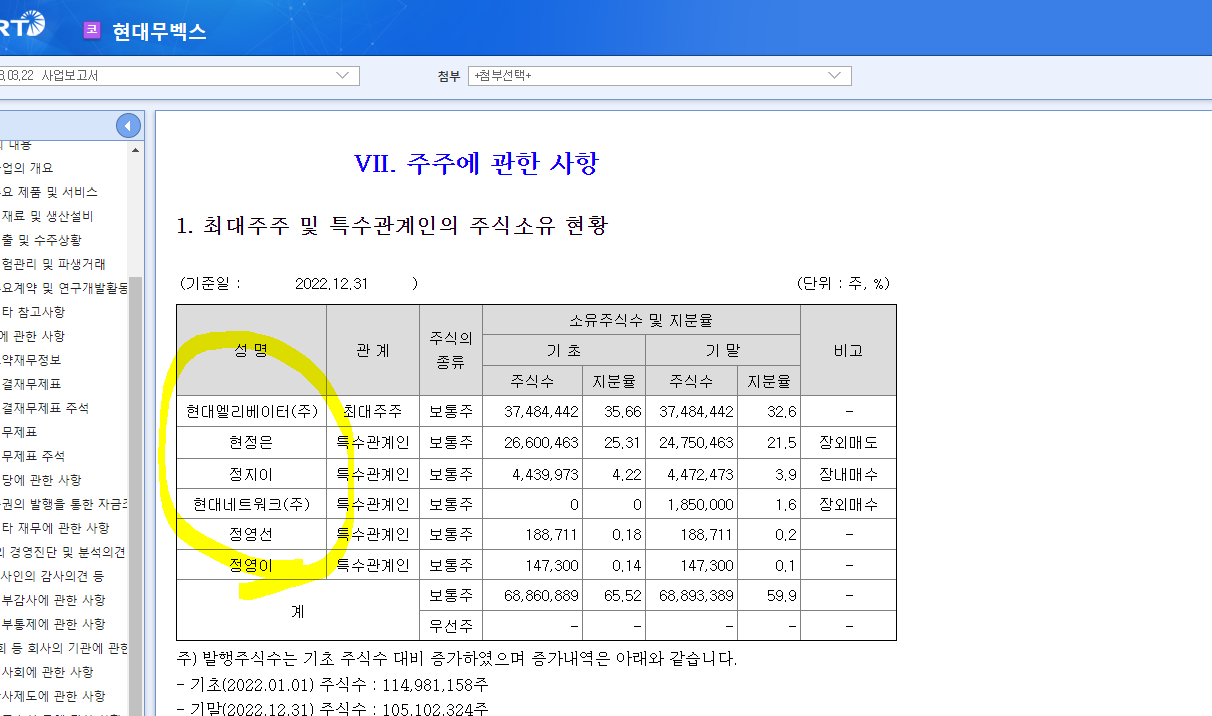Click the 기초(2022.01.01) 주식수 note line
This screenshot has width=1212, height=716.
332,685
